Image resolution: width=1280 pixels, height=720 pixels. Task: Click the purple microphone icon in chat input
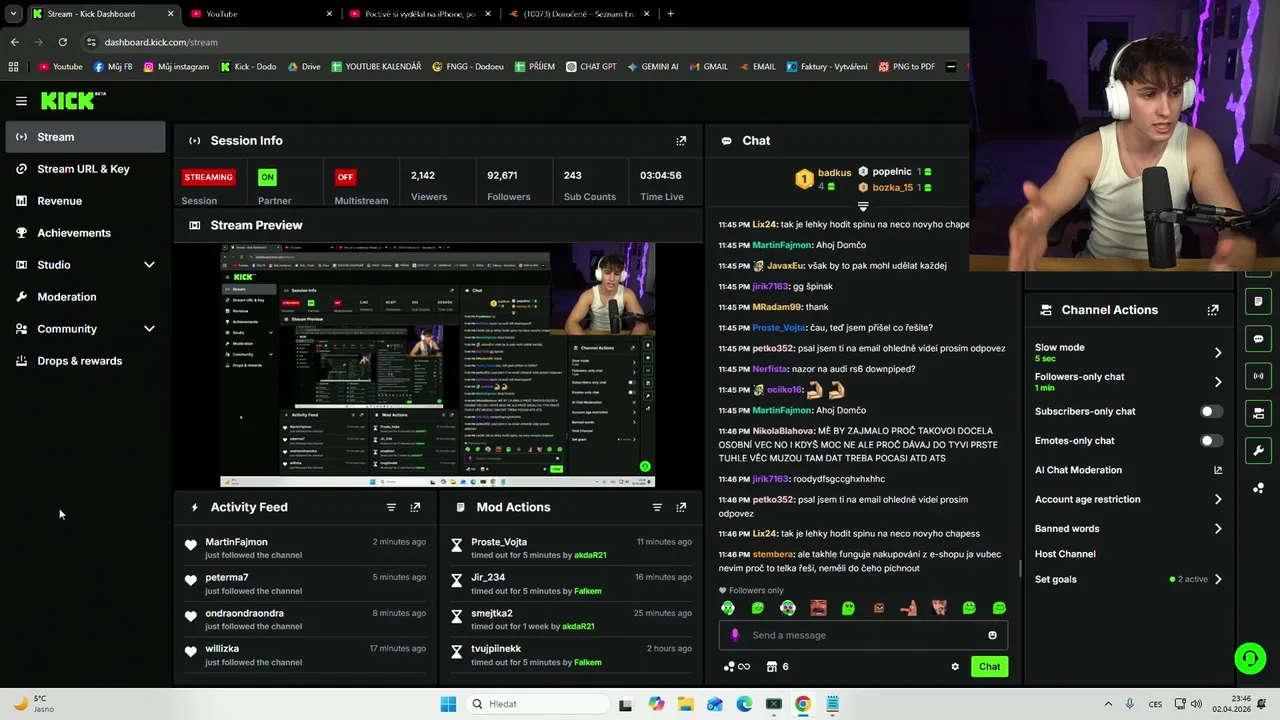click(x=735, y=635)
